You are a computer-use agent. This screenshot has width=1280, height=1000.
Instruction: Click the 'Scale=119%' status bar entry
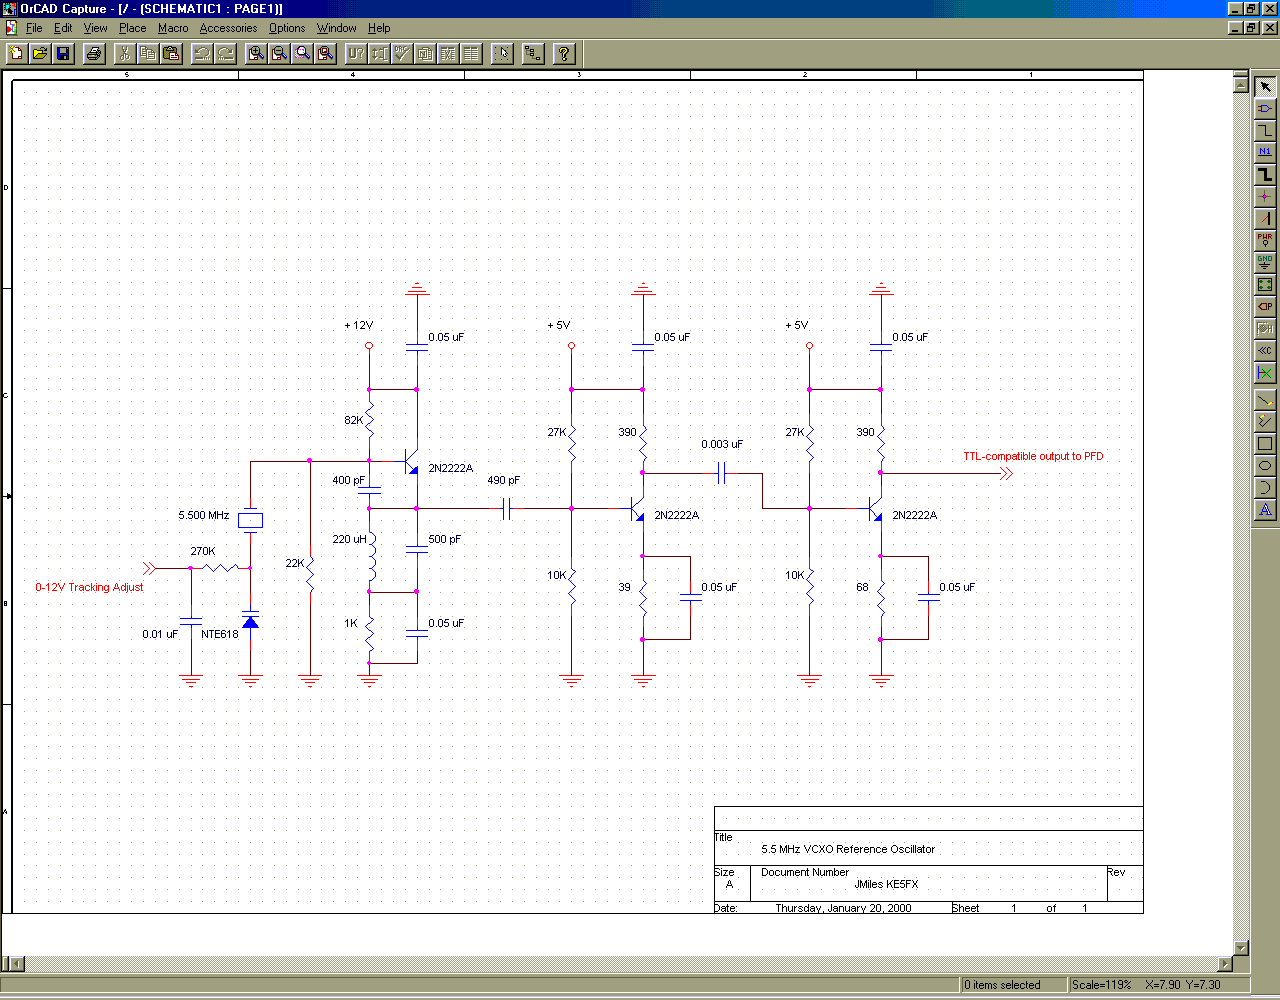[1102, 985]
